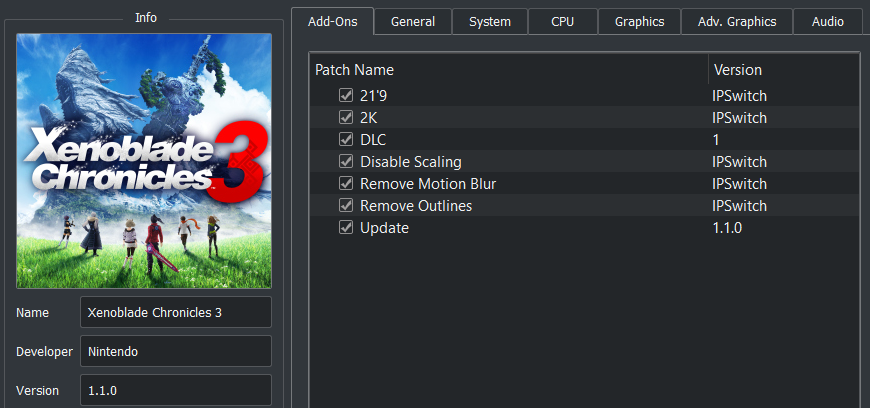Uncheck the Remove Motion Blur checkbox
Image resolution: width=870 pixels, height=408 pixels.
[346, 183]
